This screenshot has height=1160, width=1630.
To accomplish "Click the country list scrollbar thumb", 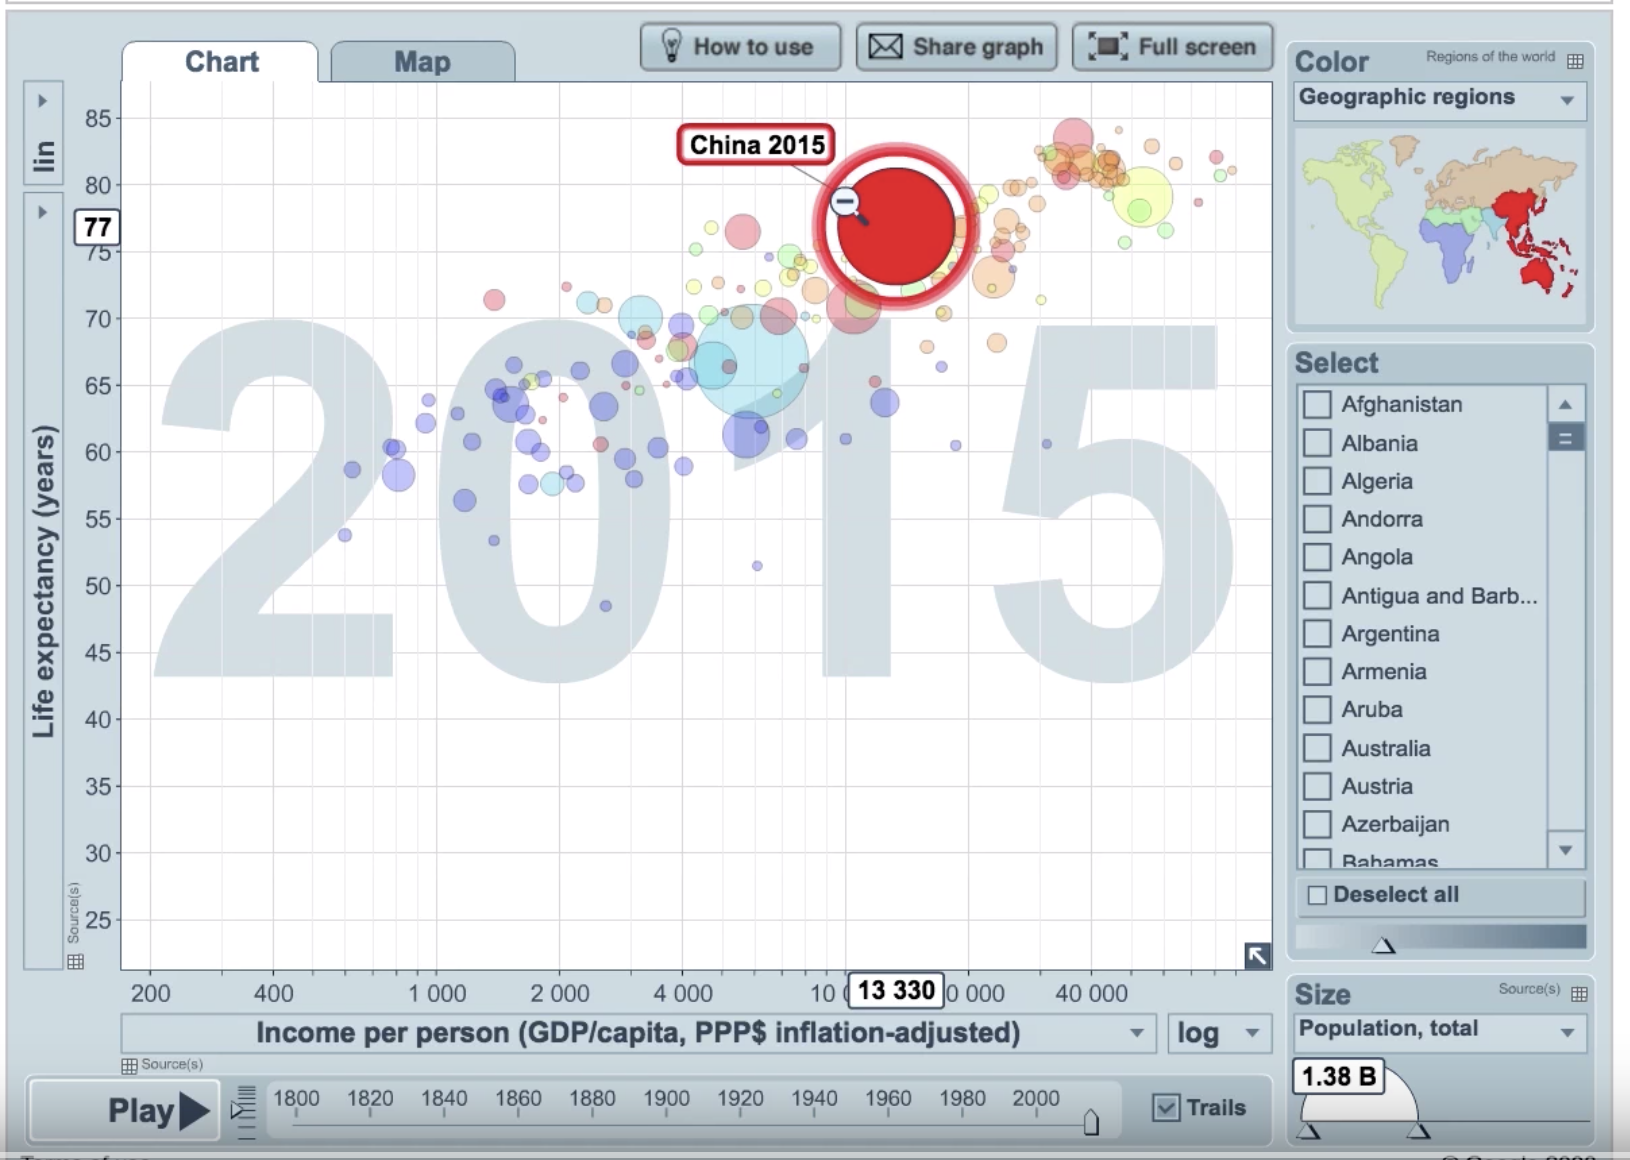I will pos(1565,438).
